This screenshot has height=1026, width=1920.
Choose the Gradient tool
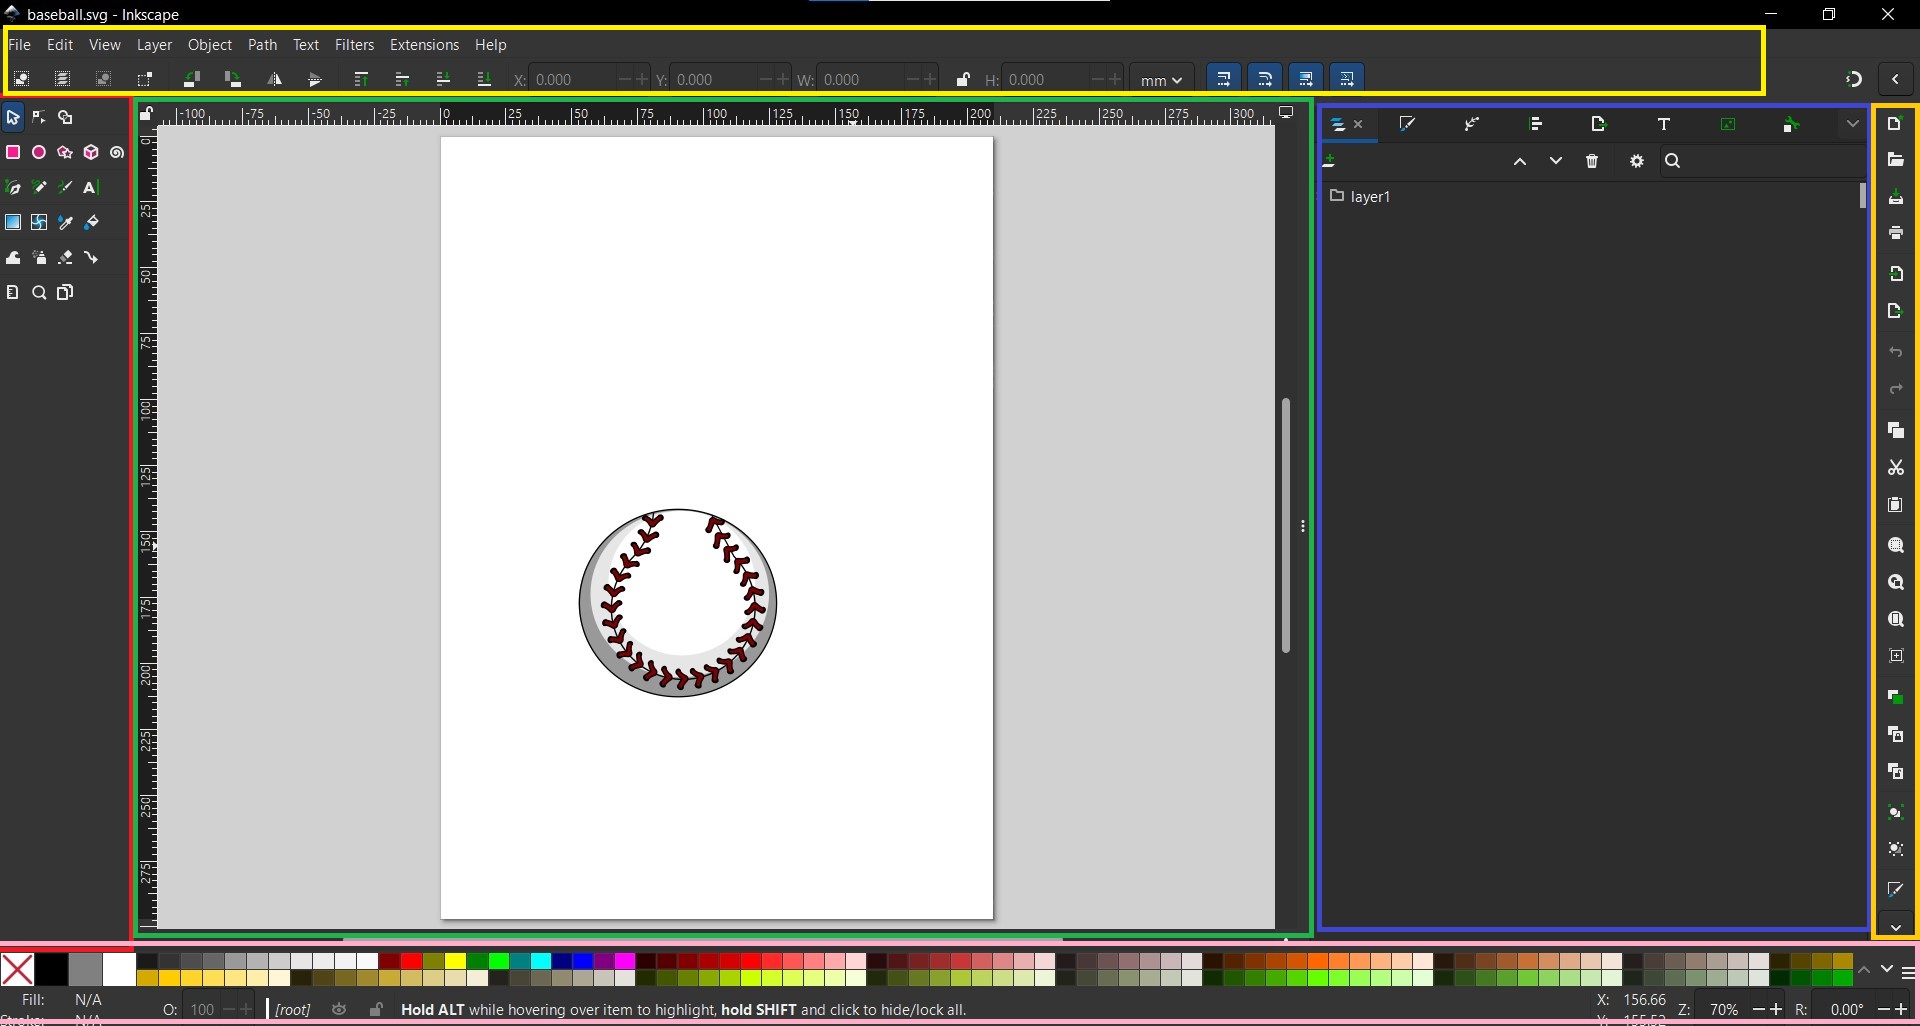pos(13,223)
